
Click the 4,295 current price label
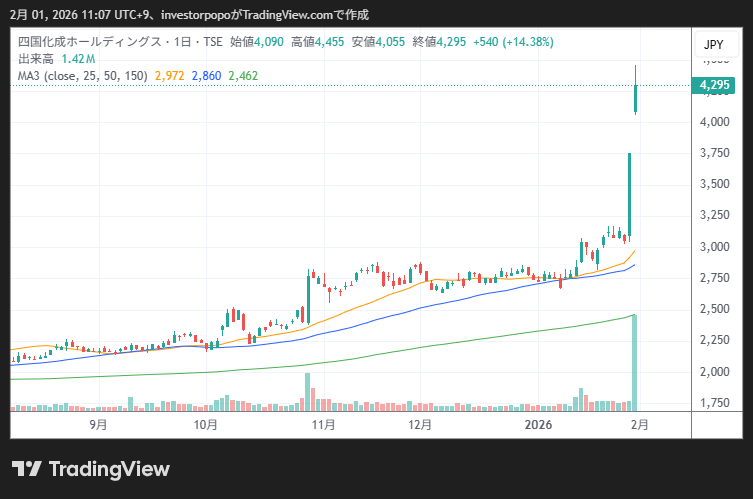click(714, 86)
